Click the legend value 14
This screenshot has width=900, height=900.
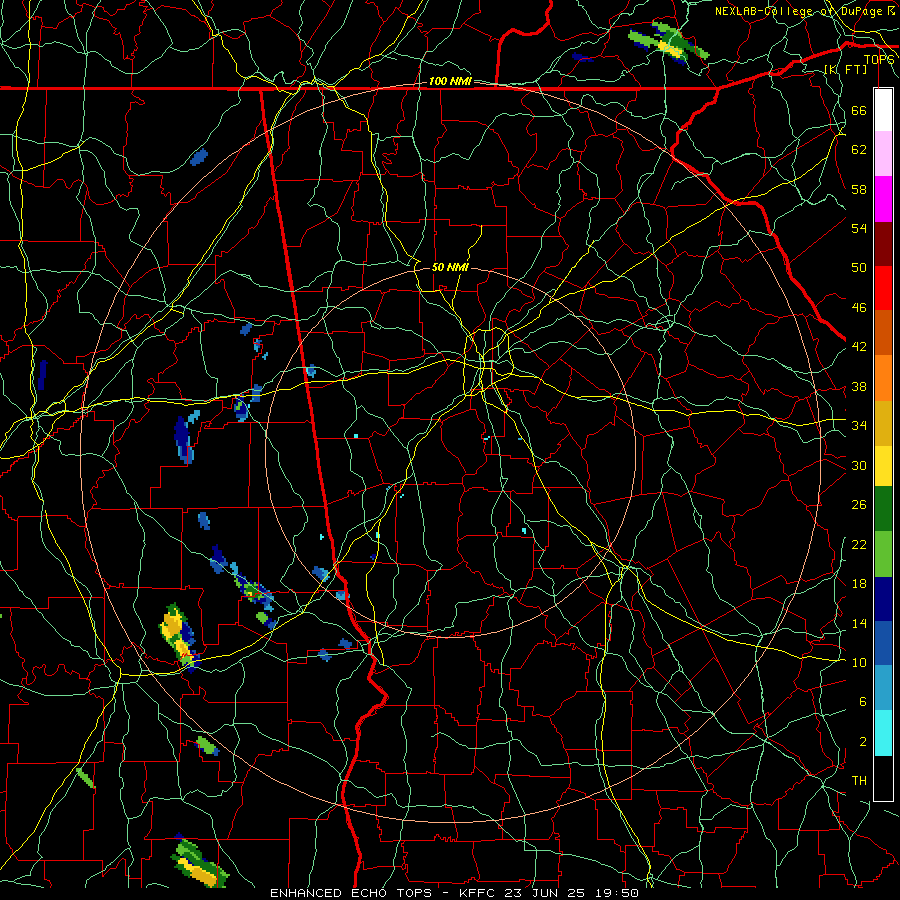click(859, 623)
